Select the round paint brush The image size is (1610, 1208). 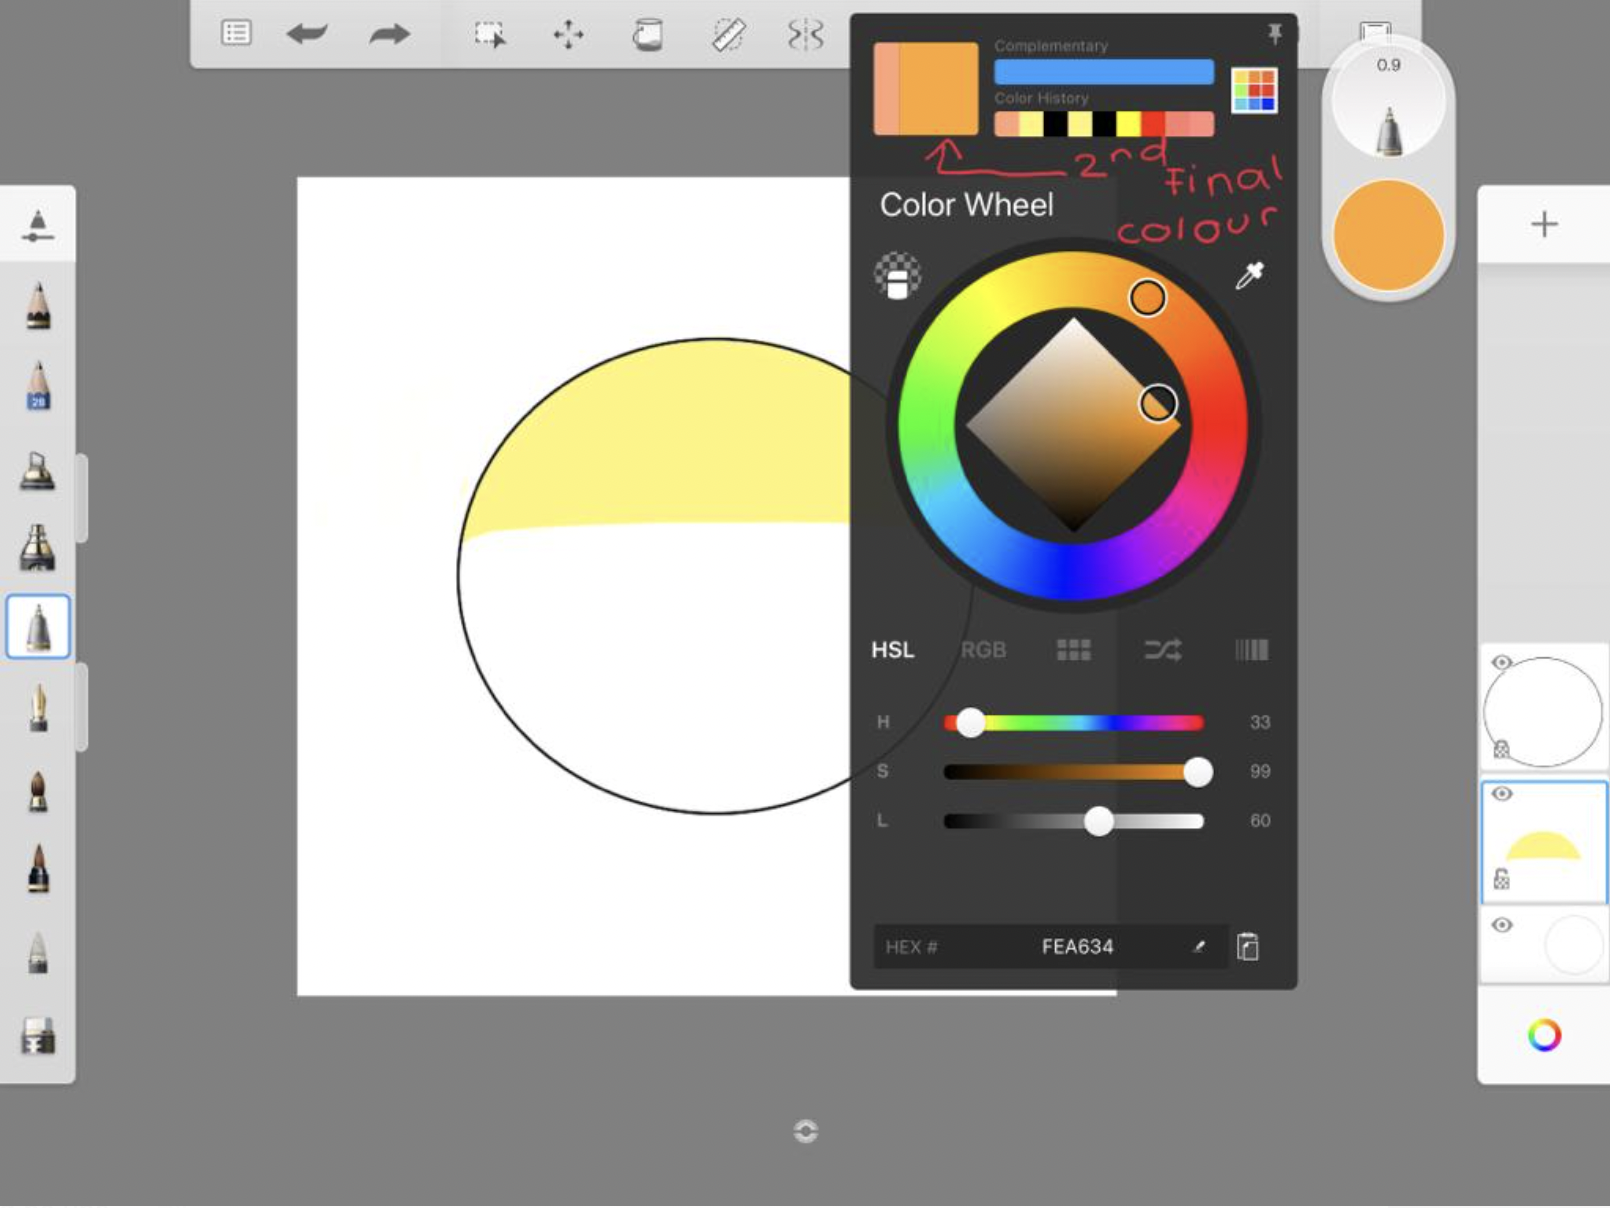(x=38, y=790)
